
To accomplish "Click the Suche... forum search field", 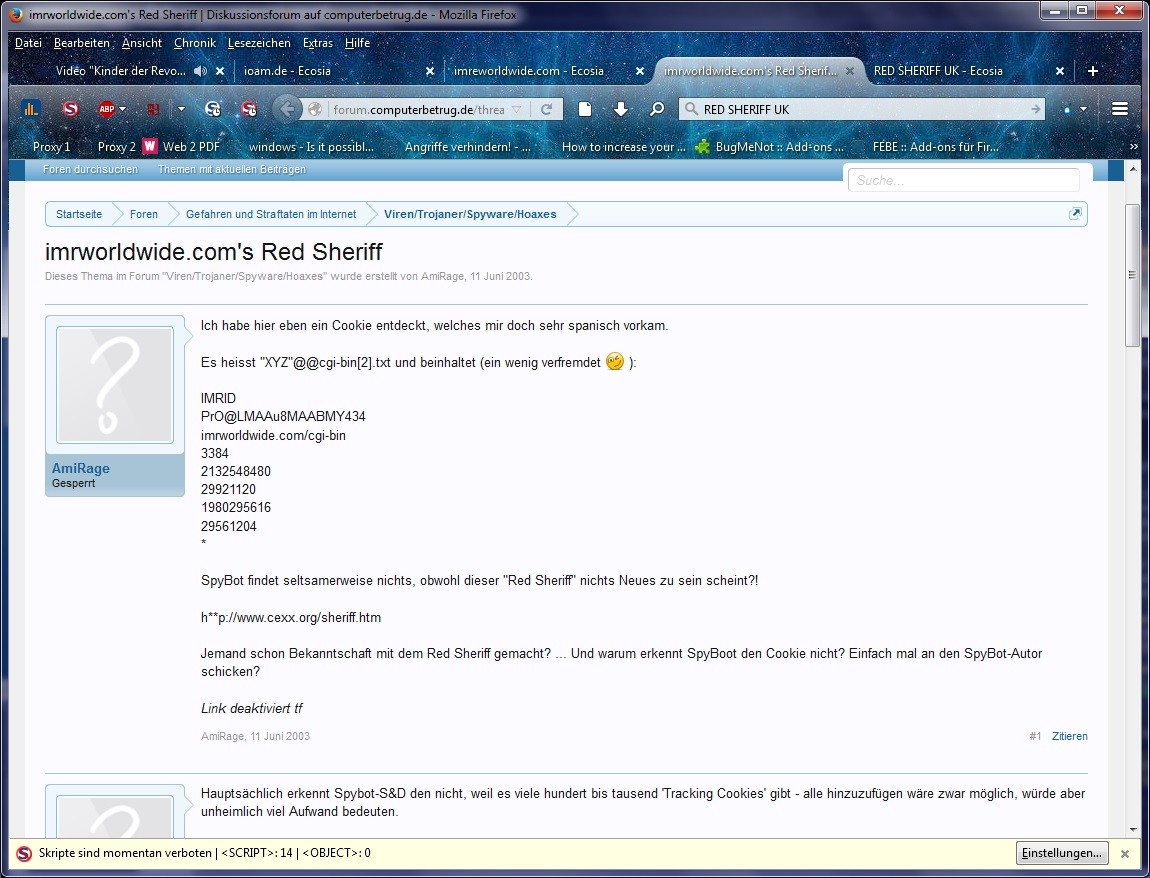I will 964,180.
